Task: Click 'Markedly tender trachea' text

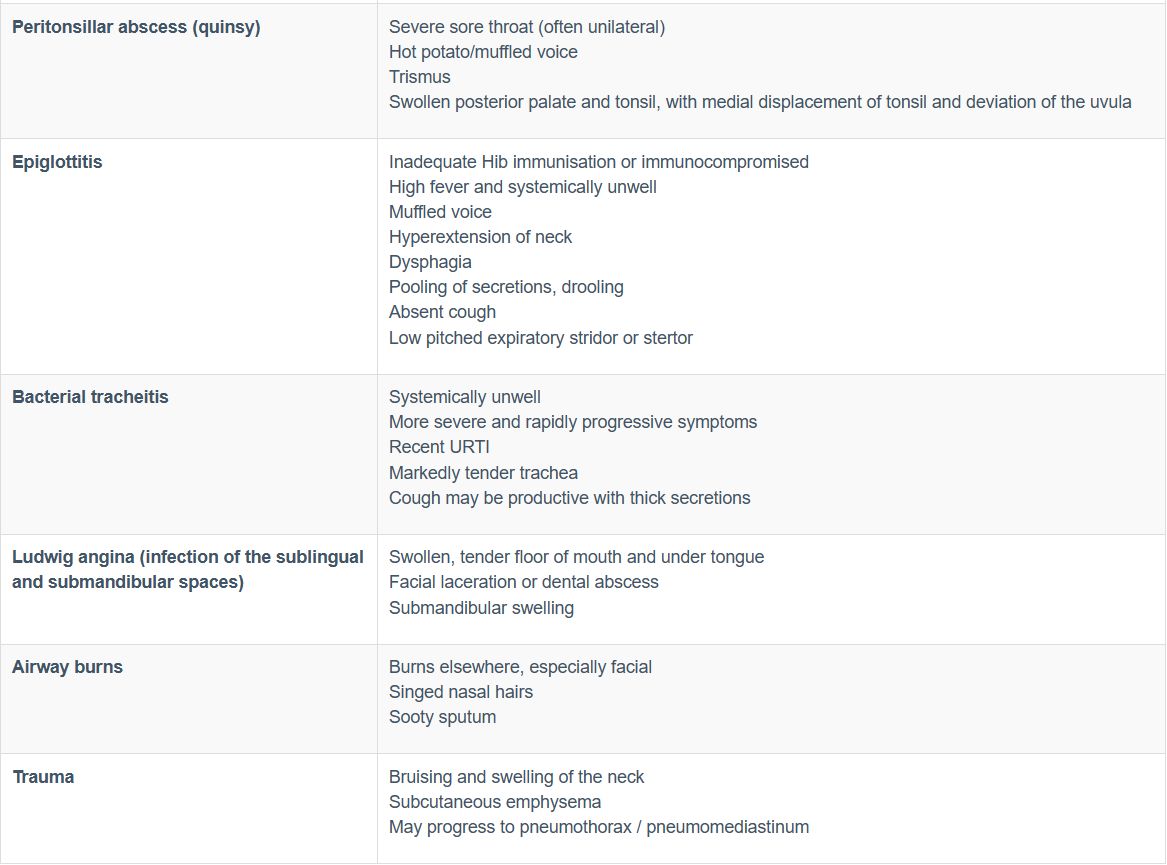Action: coord(483,473)
